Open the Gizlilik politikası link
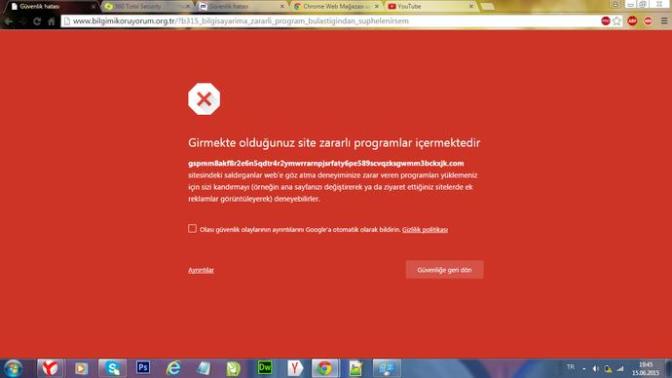This screenshot has height=378, width=672. tap(425, 230)
